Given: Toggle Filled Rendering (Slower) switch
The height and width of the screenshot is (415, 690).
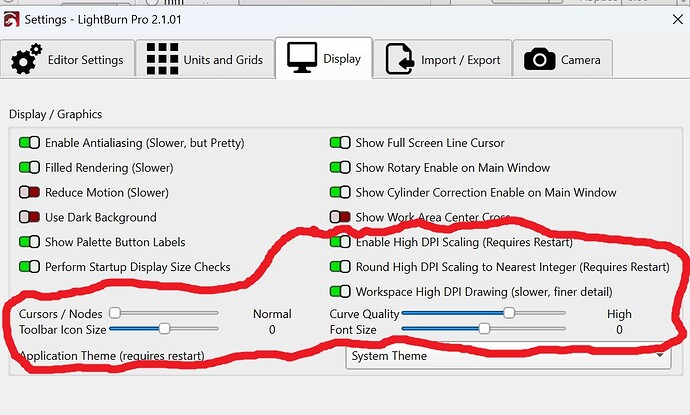Looking at the screenshot, I should [29, 167].
